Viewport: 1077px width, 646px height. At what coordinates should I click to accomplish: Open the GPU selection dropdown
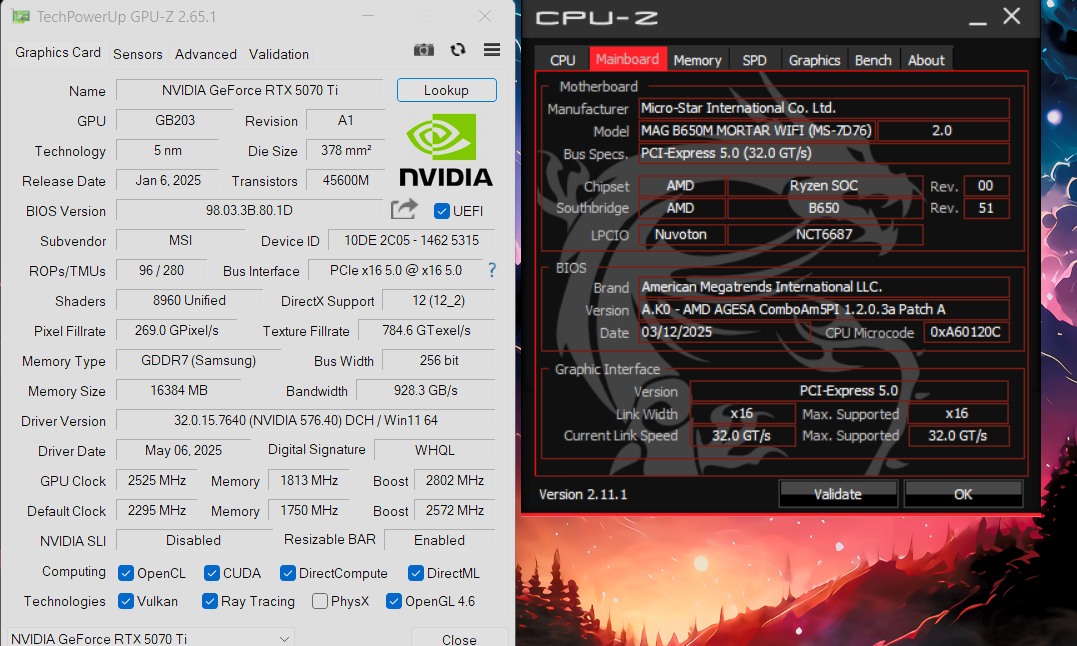click(x=151, y=638)
